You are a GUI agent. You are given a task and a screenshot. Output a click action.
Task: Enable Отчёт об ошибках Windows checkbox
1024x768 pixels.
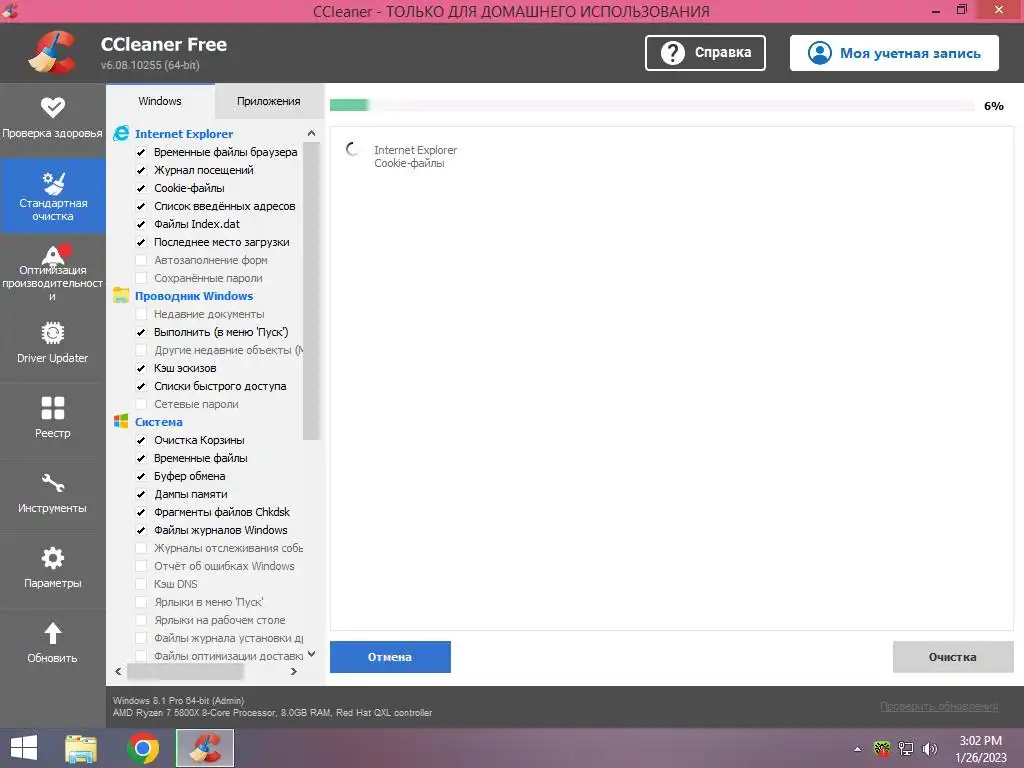141,566
